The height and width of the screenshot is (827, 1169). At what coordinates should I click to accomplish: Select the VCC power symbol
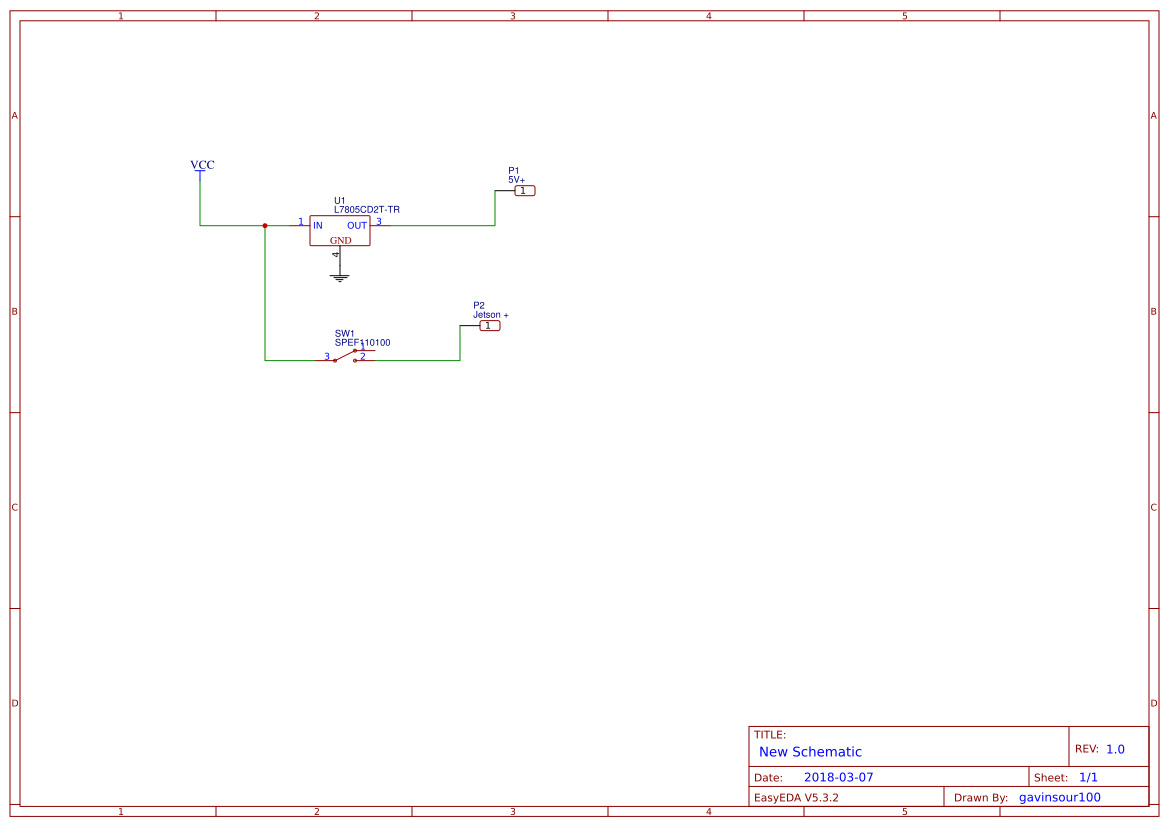coord(201,171)
